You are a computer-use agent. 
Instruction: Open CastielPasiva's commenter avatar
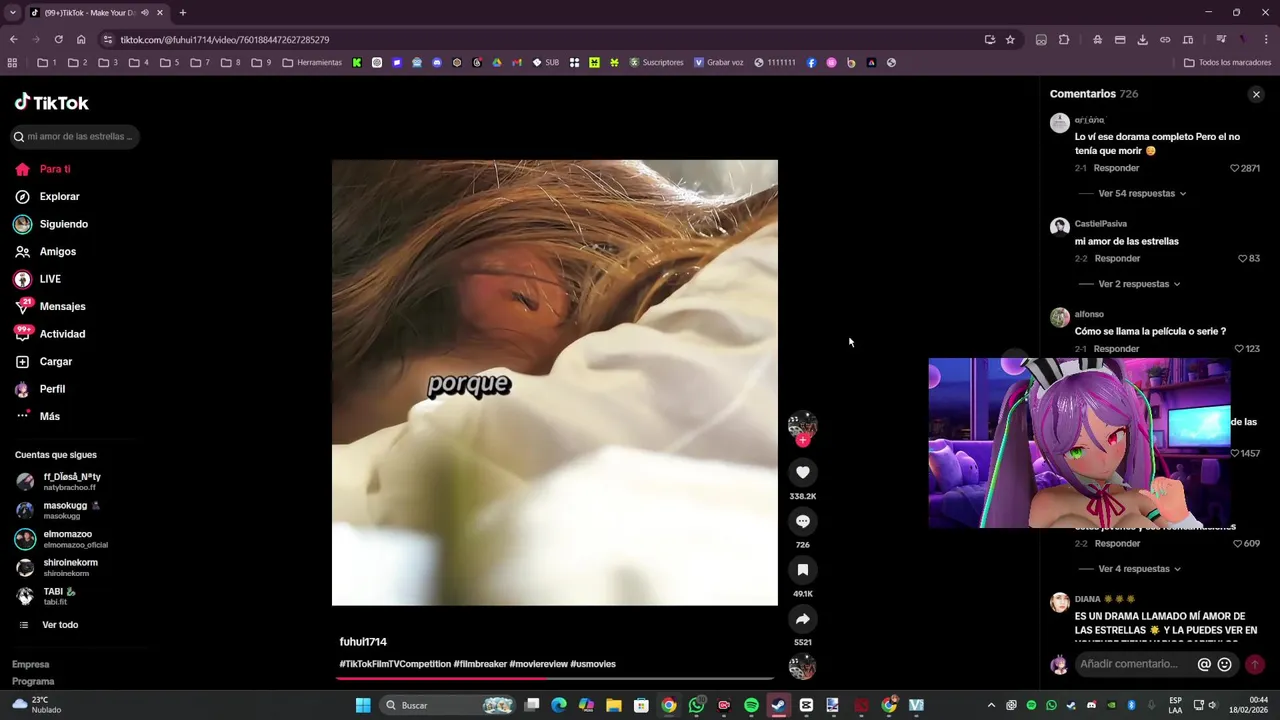point(1059,227)
